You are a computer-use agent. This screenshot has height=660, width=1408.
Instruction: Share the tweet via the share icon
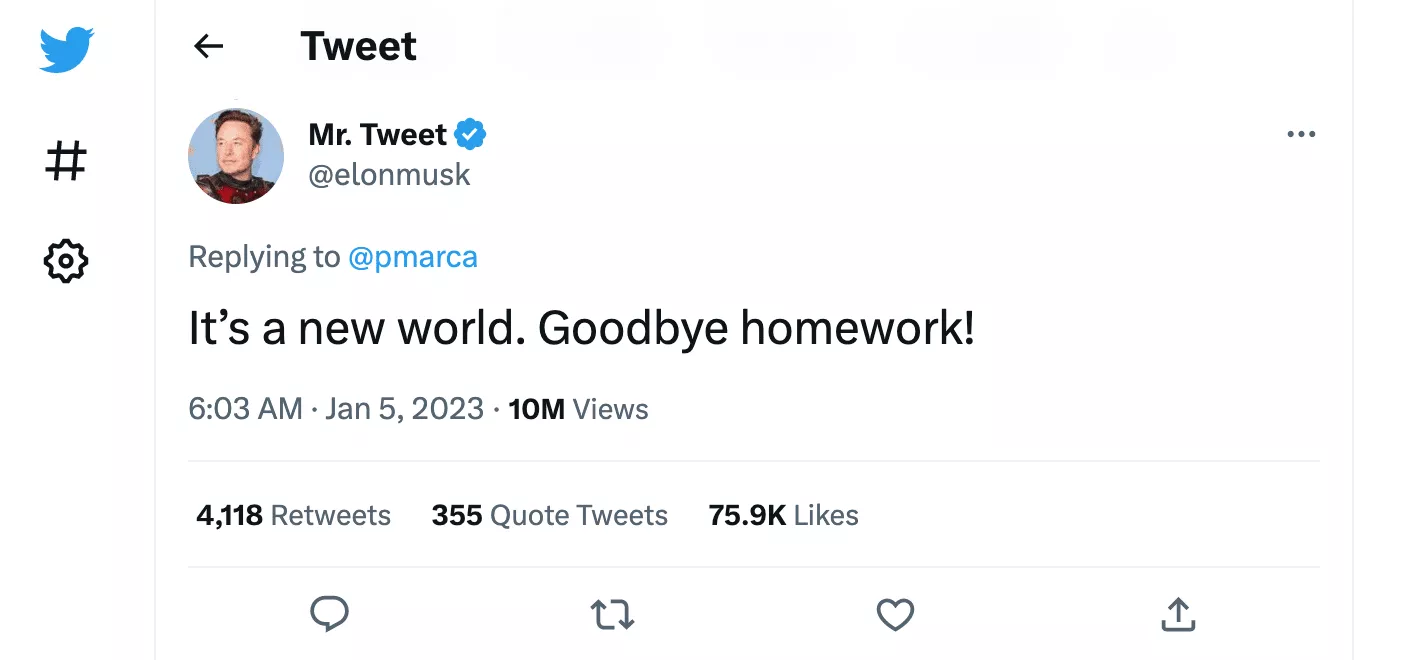(1178, 614)
